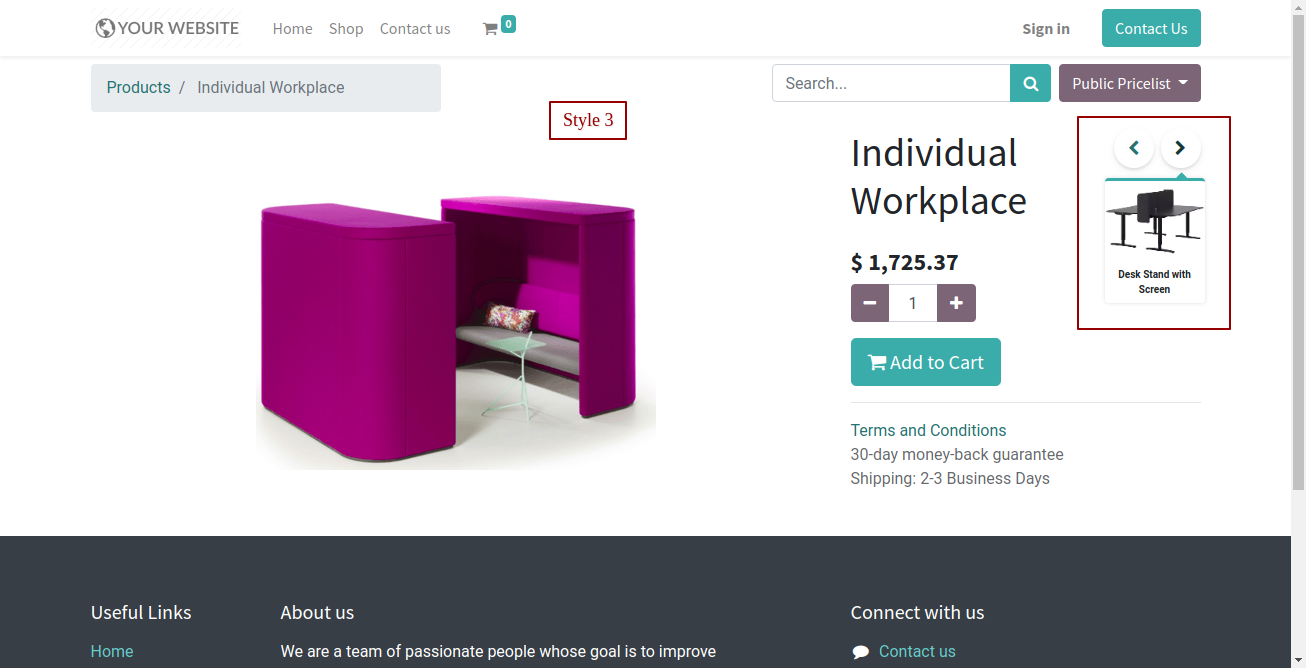
Task: Select the quantity number field
Action: (913, 303)
